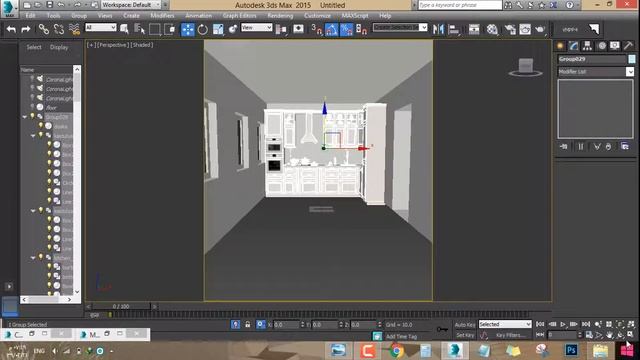Switch to the Utilities hammer panel tab
Screen dimensions: 640x360
click(628, 46)
